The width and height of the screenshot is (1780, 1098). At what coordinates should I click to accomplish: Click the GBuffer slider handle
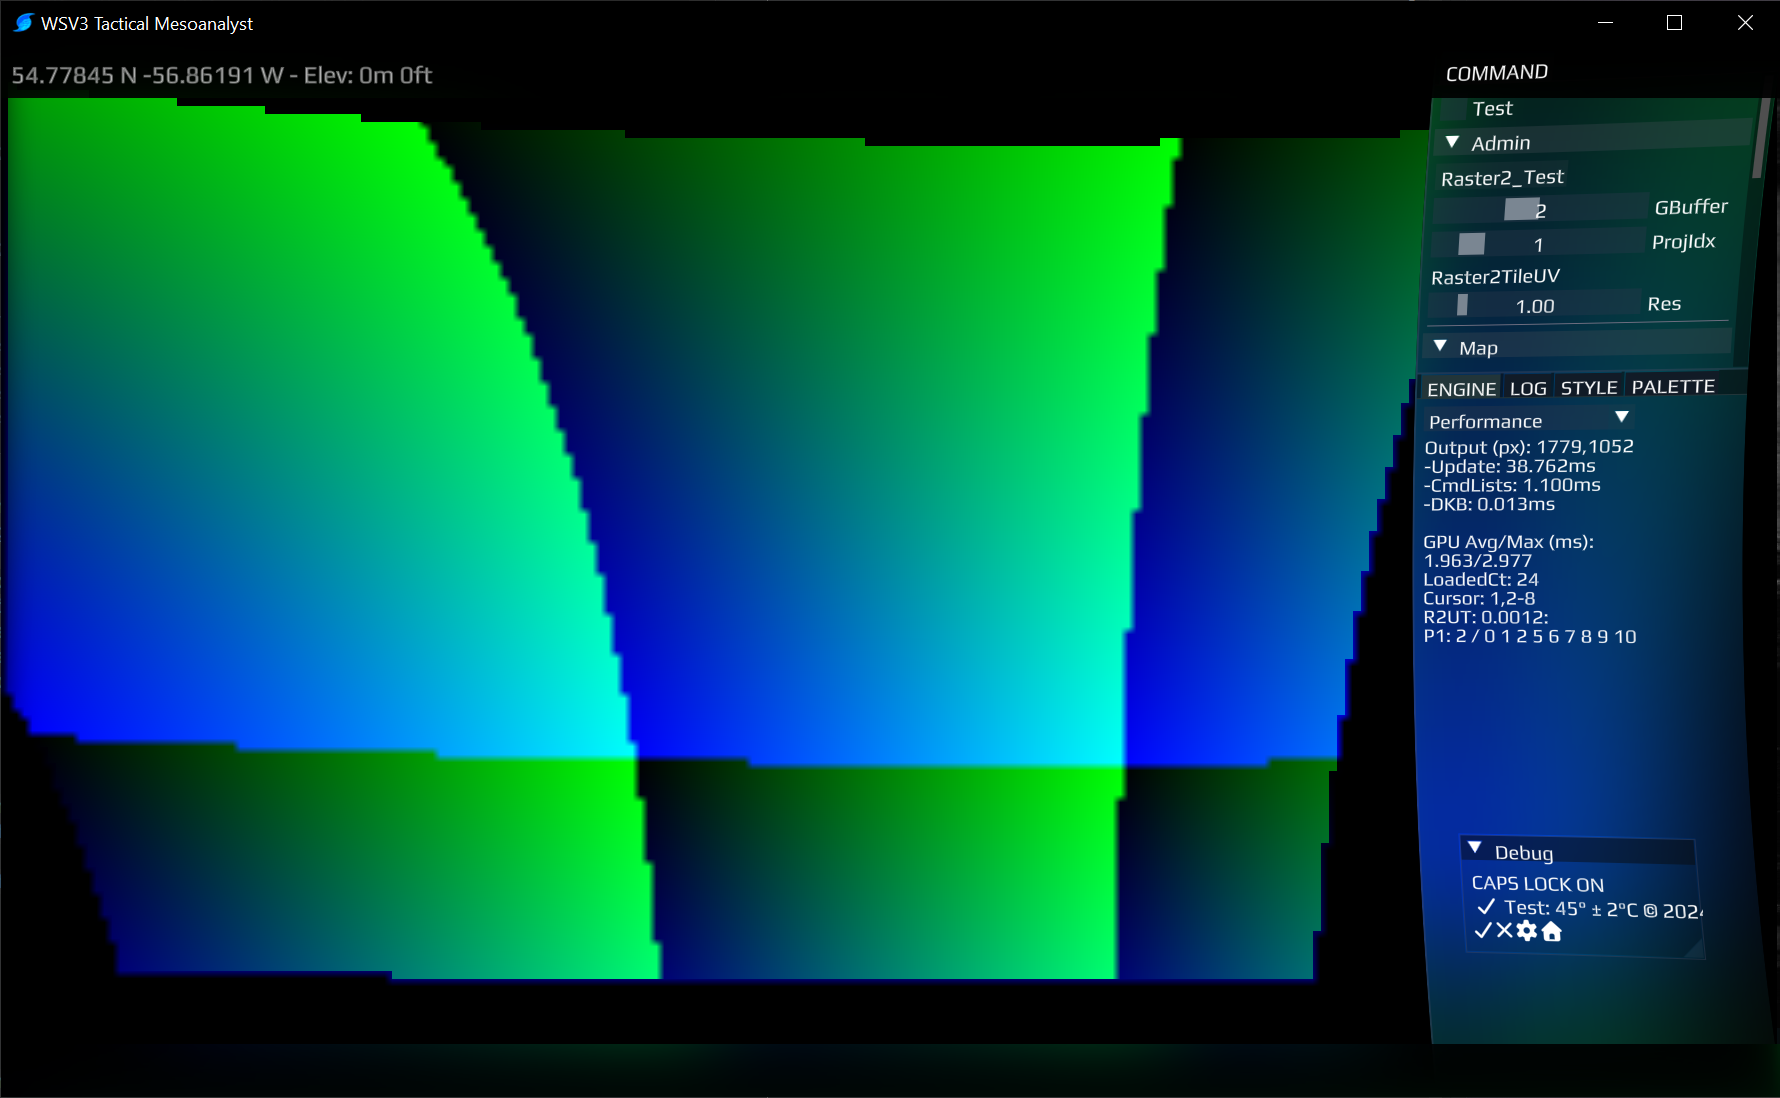coord(1521,209)
